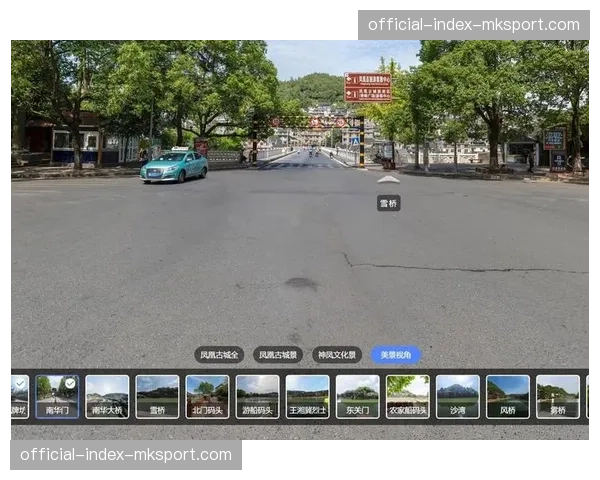Click the 雪桥 navigation arrow on road
The width and height of the screenshot is (600, 480).
pos(388,179)
